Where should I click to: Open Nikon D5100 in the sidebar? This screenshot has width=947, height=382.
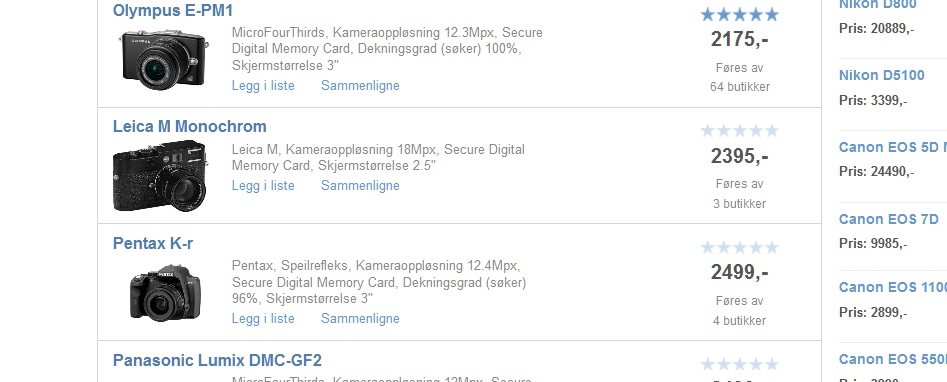click(x=882, y=75)
